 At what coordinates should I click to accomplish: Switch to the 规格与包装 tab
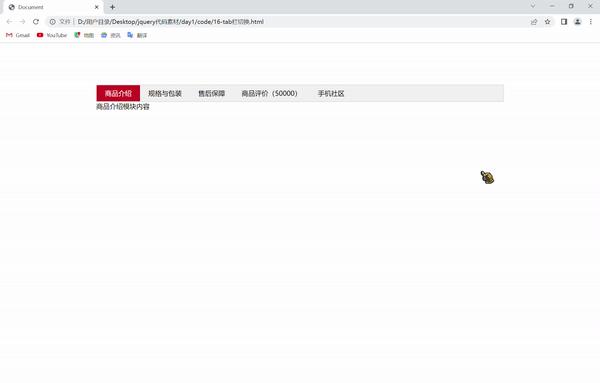click(165, 93)
